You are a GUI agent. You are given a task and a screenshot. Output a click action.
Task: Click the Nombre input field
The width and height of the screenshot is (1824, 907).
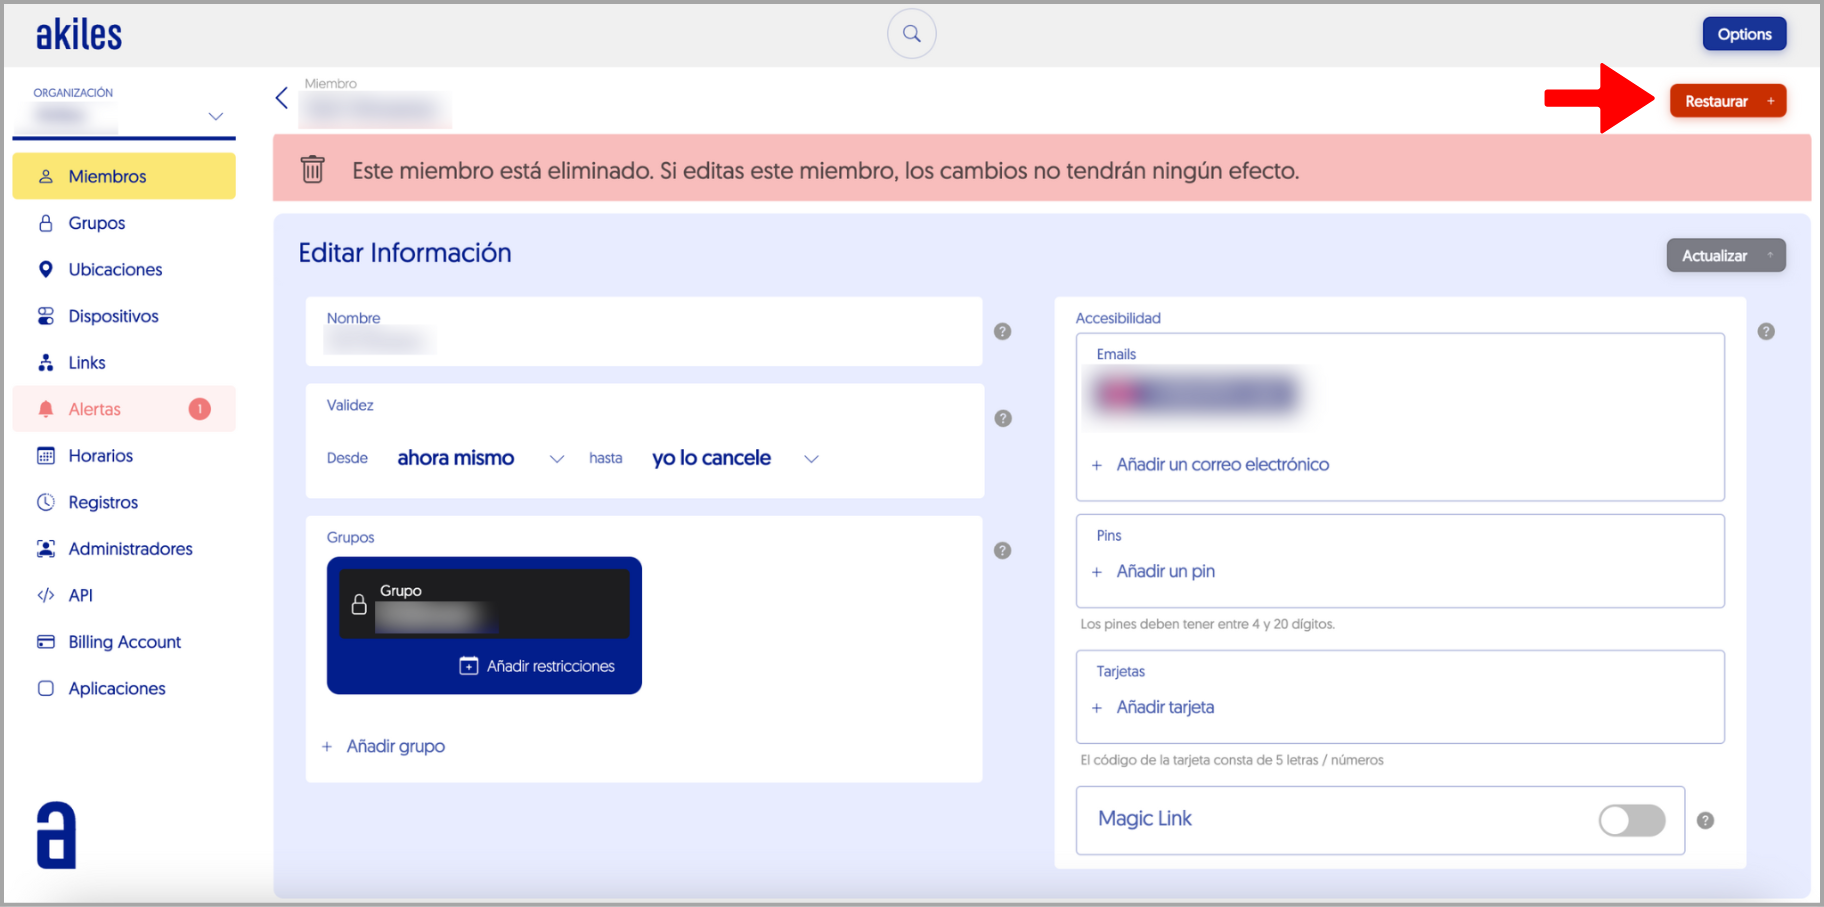644,340
